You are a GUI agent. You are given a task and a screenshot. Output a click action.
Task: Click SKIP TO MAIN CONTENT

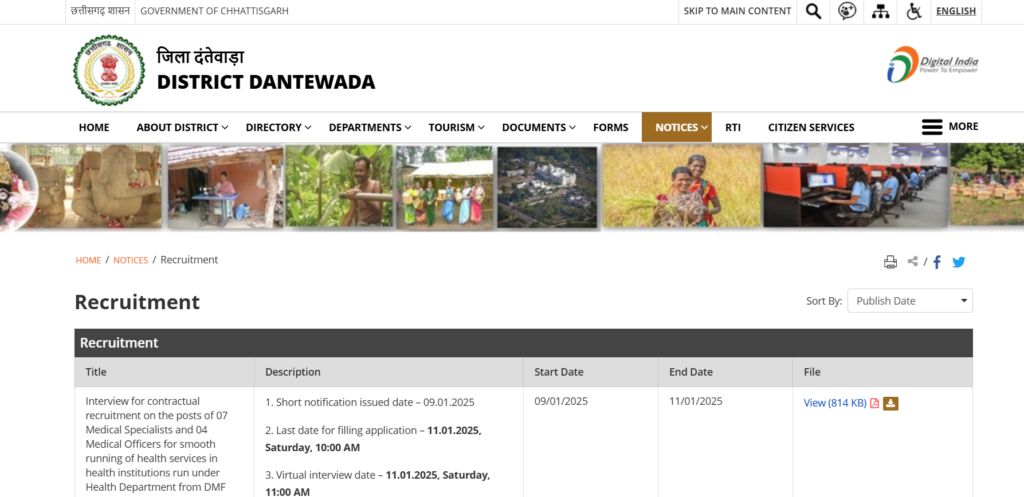(737, 11)
